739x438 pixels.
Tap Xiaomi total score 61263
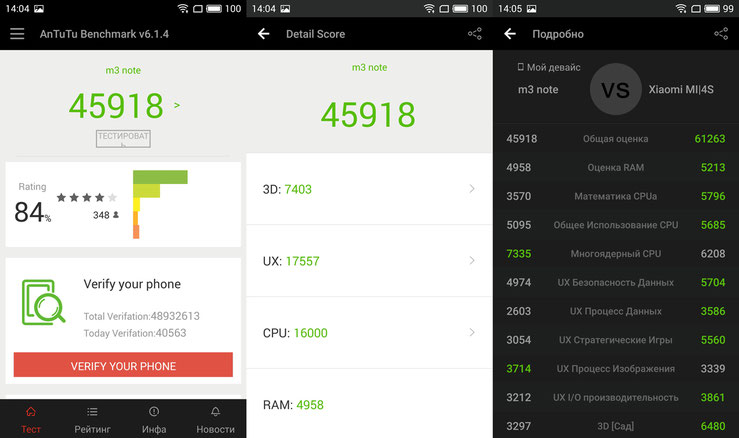(x=710, y=139)
